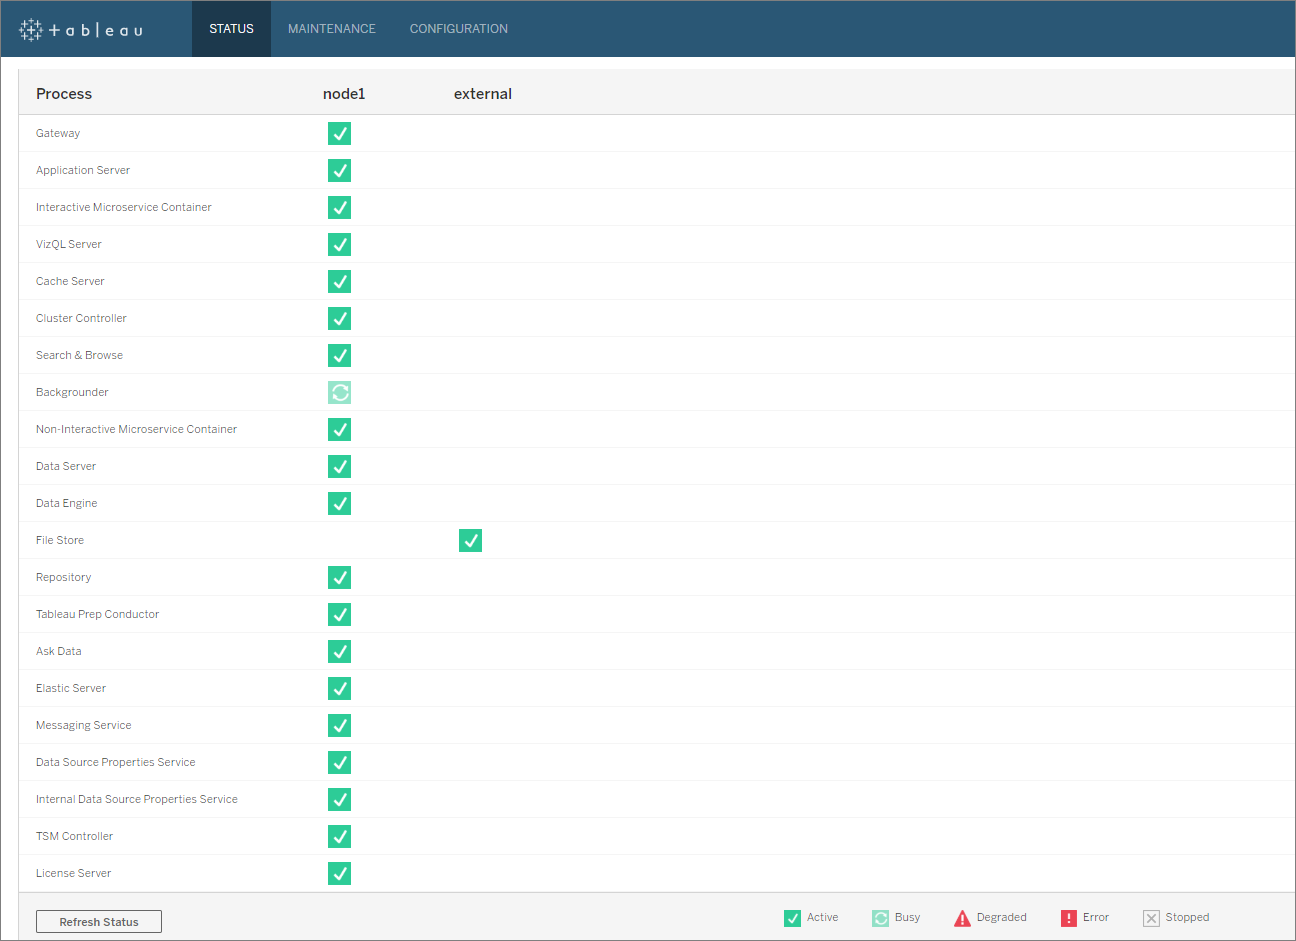Image resolution: width=1296 pixels, height=941 pixels.
Task: Open the CONFIGURATION tab
Action: point(458,28)
